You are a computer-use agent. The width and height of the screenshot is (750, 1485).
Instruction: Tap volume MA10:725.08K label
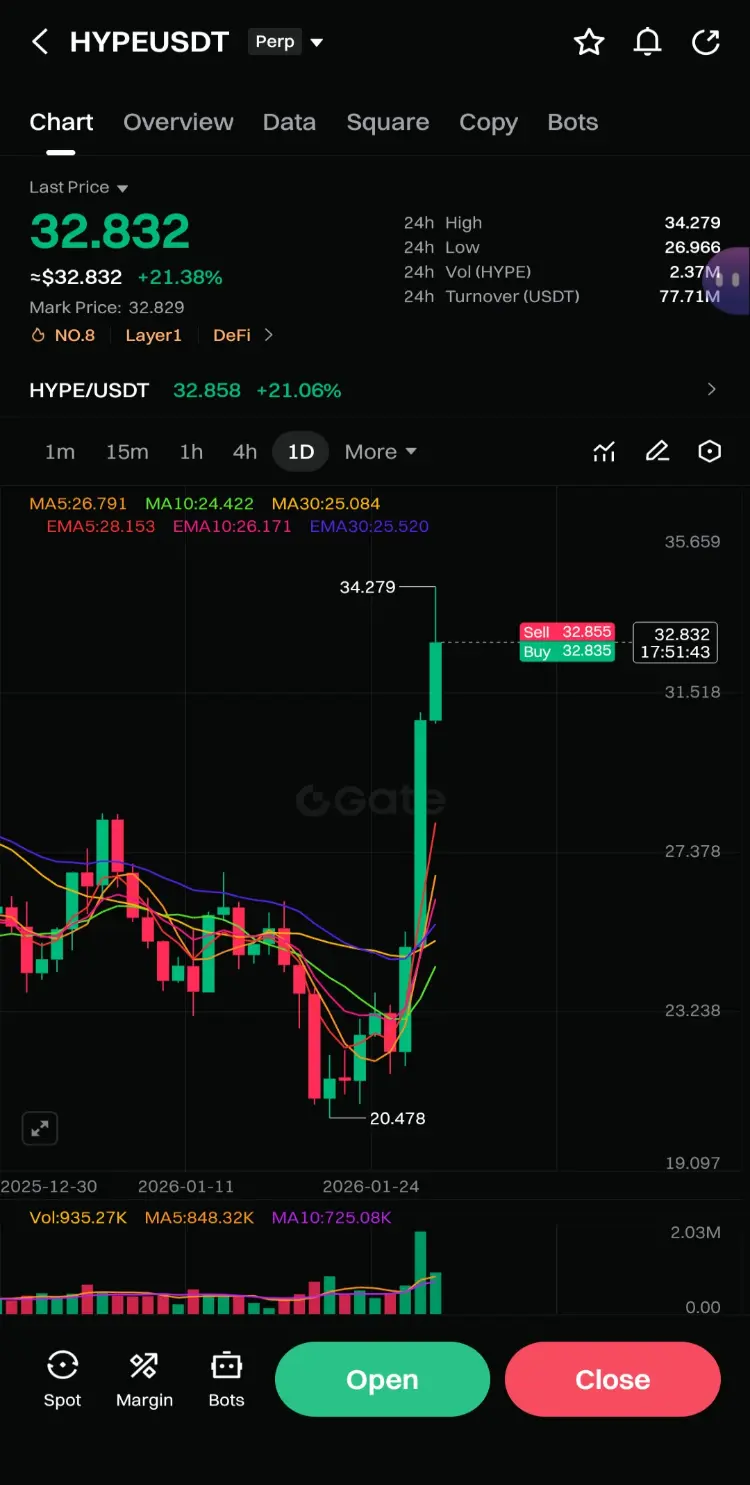pyautogui.click(x=331, y=1218)
